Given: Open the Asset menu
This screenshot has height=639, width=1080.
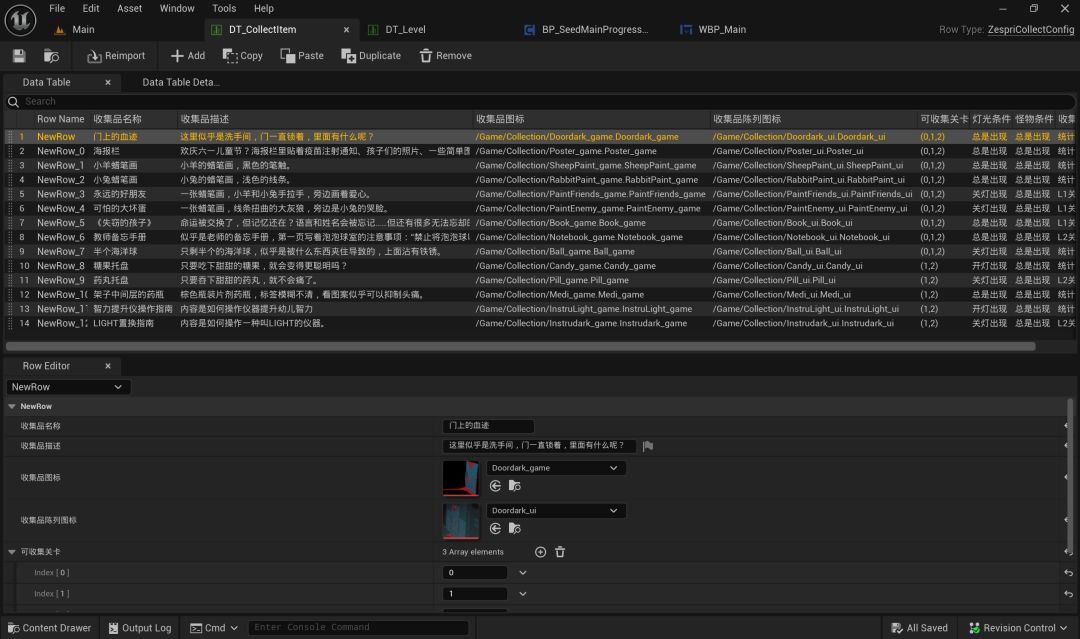Looking at the screenshot, I should [x=129, y=8].
